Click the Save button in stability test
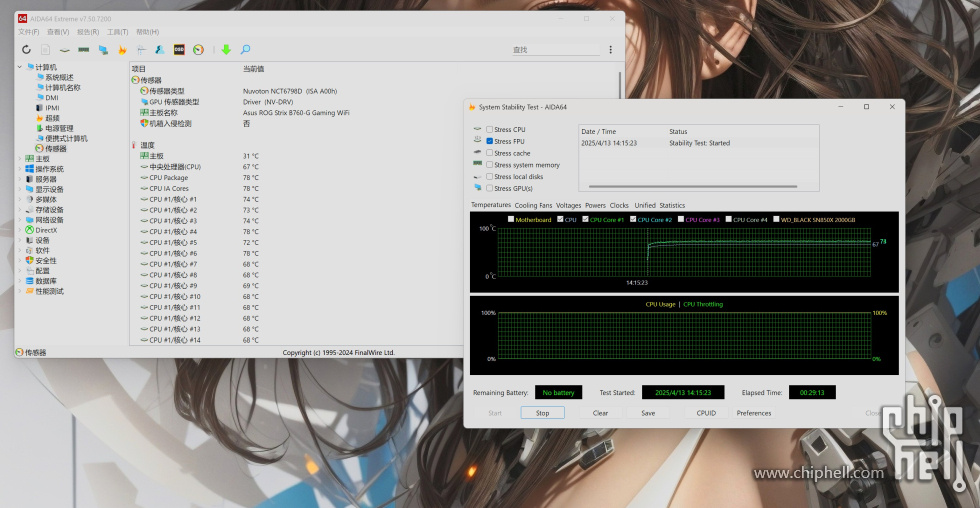Image resolution: width=980 pixels, height=508 pixels. coord(648,413)
